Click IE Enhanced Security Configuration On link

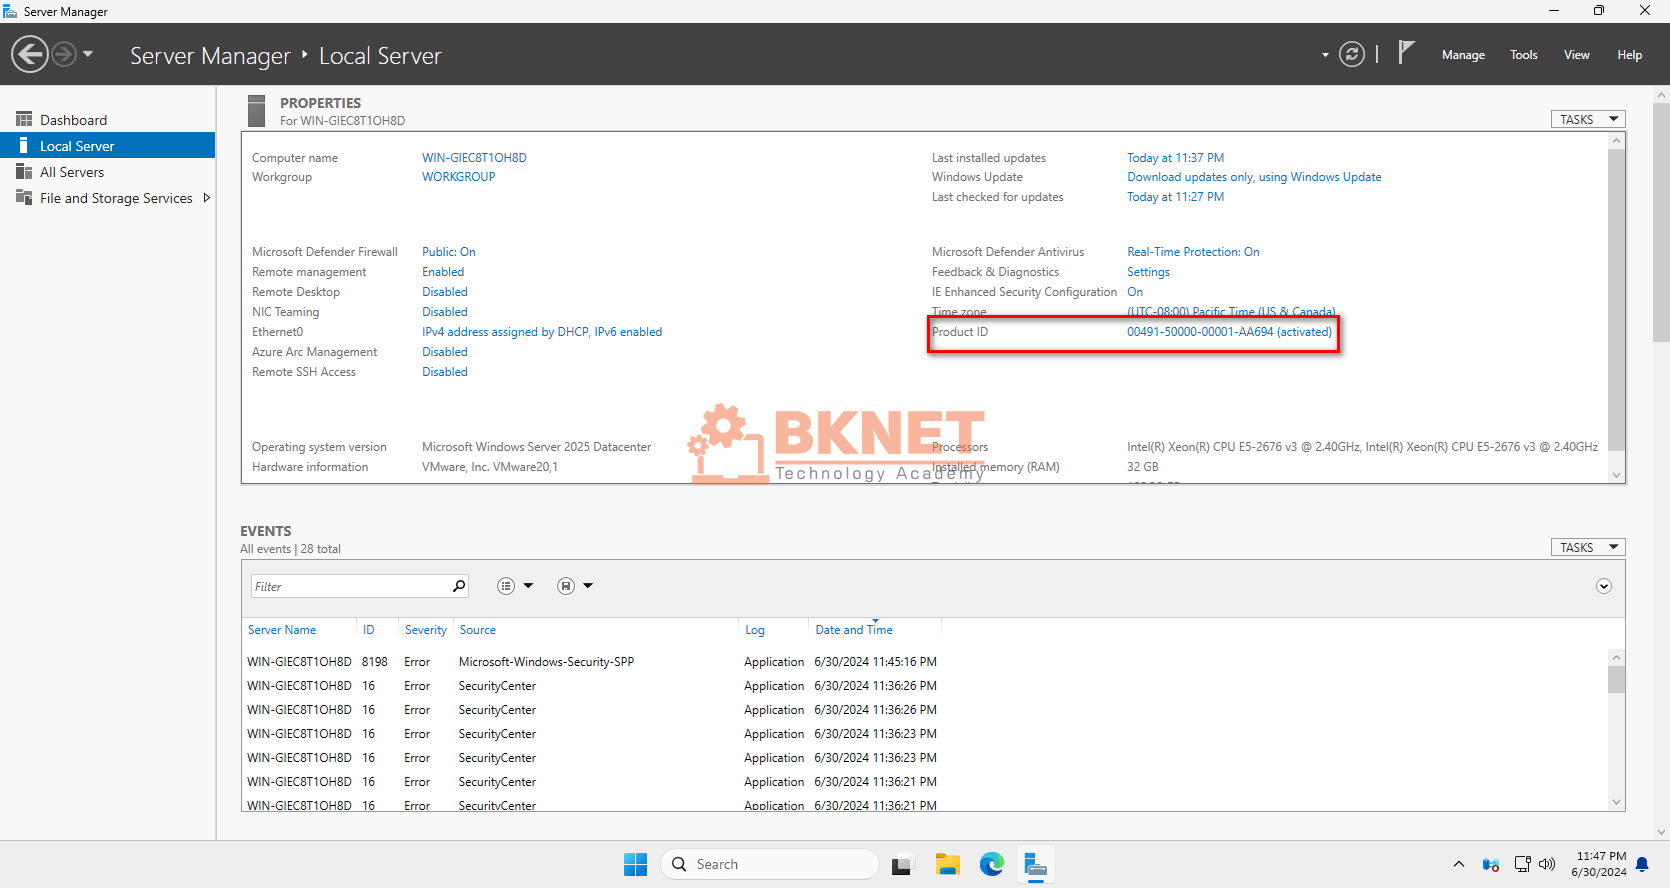coord(1135,292)
